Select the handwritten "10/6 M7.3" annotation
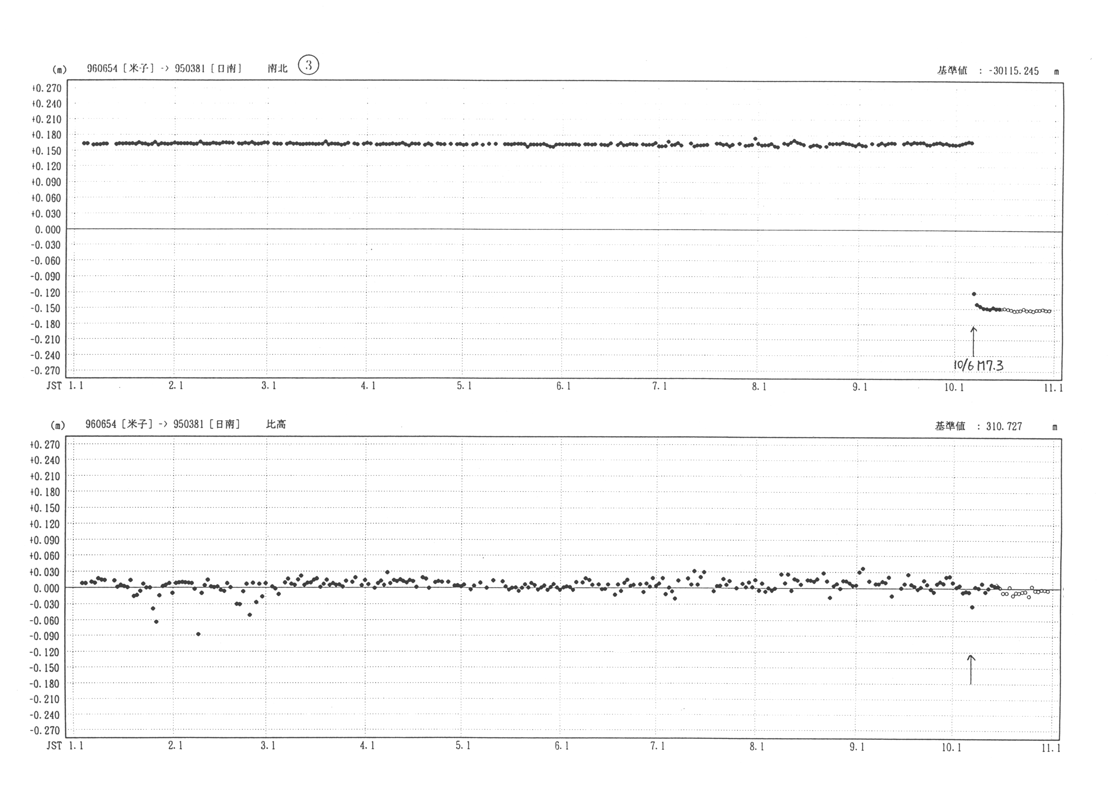Screen dimensions: 1108x788 977,365
